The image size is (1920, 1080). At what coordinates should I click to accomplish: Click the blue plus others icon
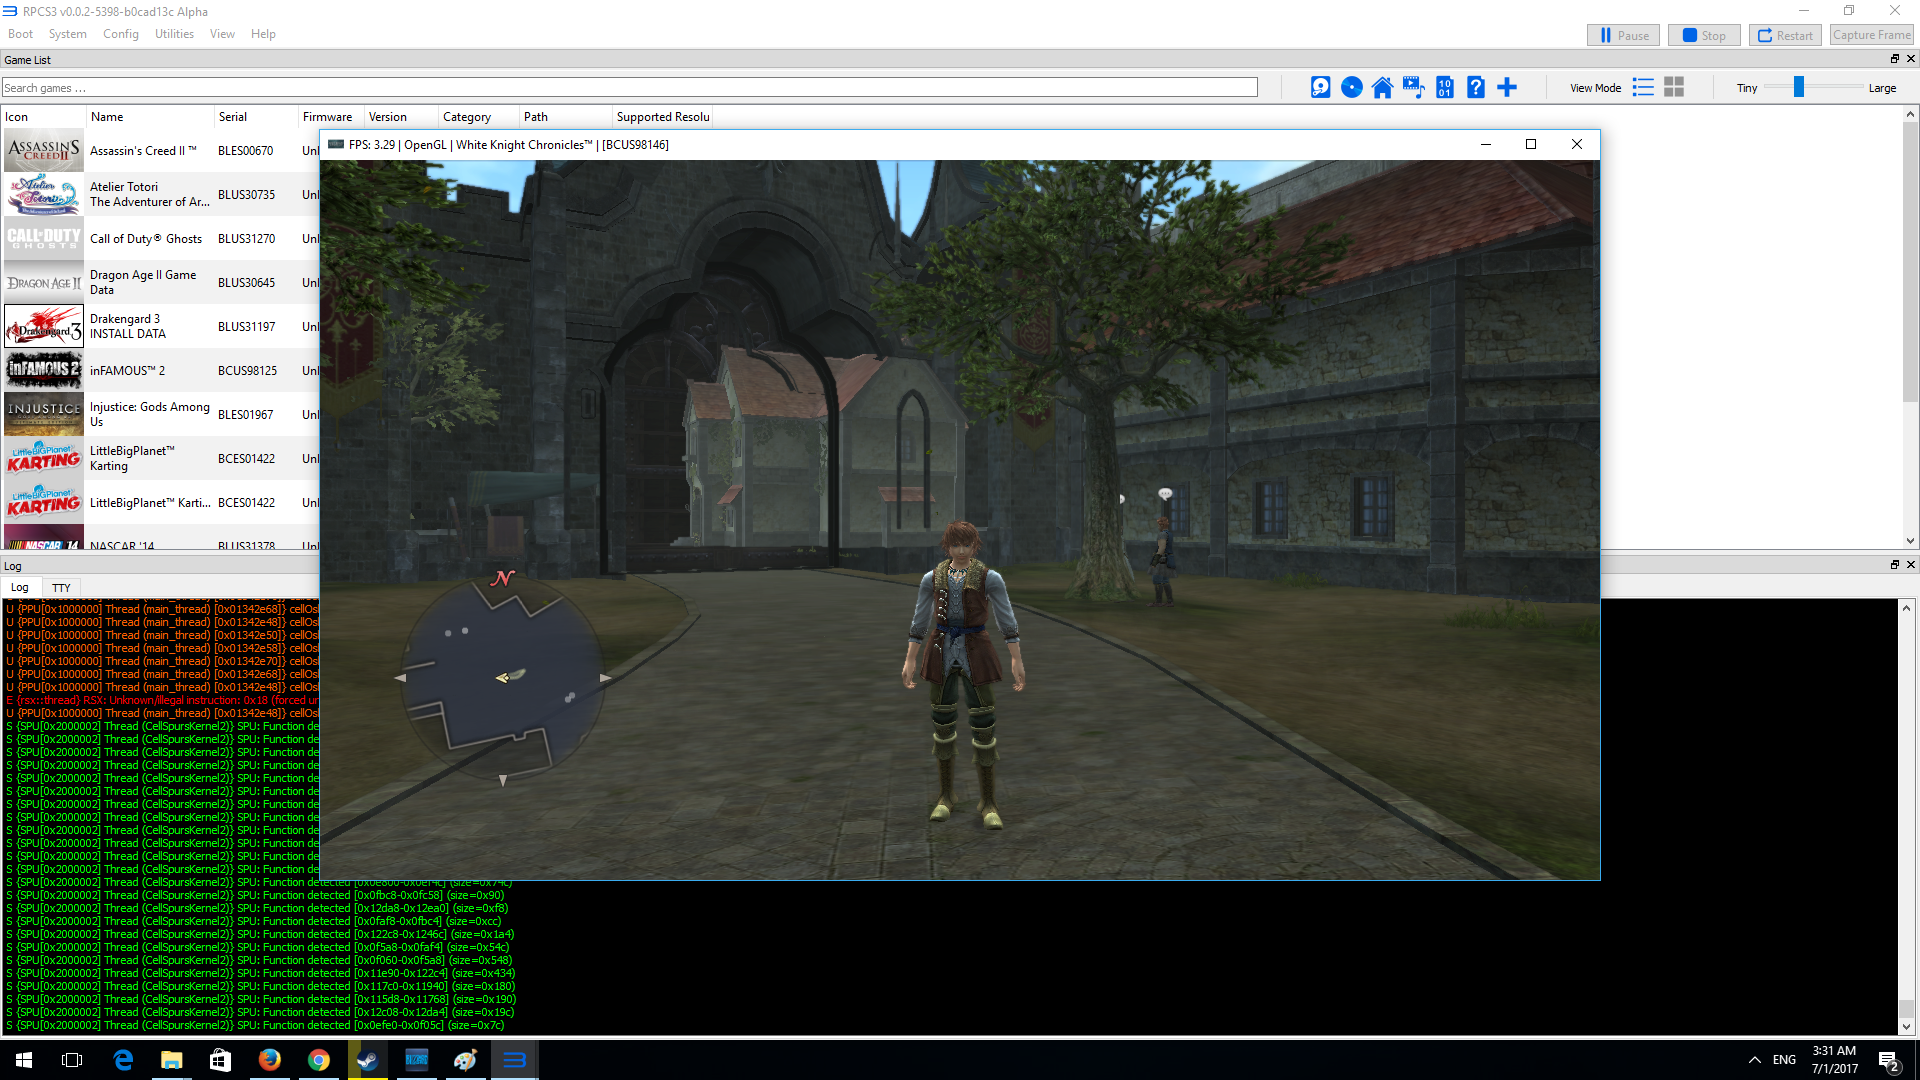coord(1507,88)
